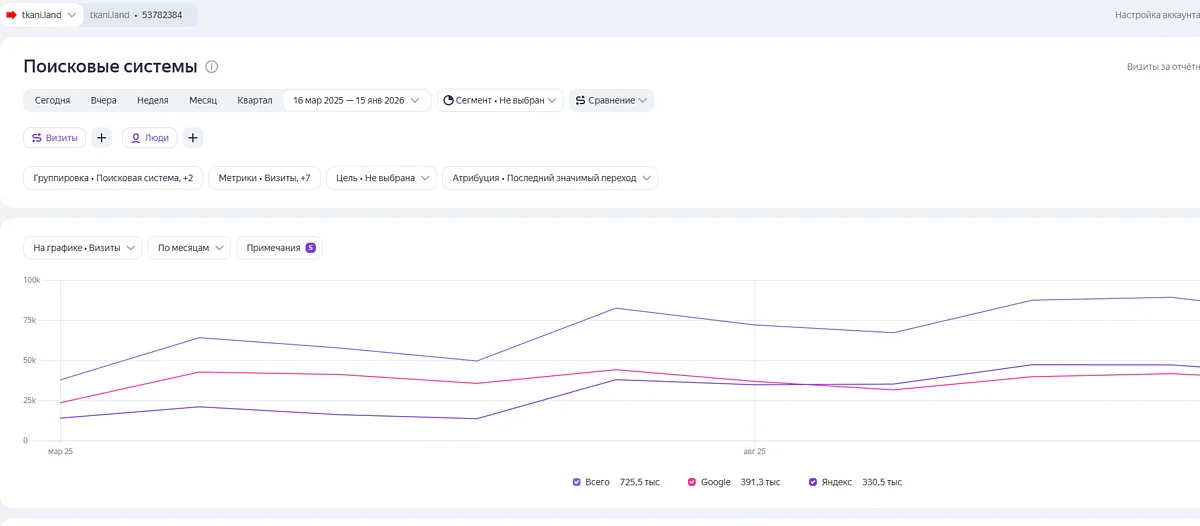
Task: Open the Цель • Не выбрана dropdown
Action: pos(381,178)
